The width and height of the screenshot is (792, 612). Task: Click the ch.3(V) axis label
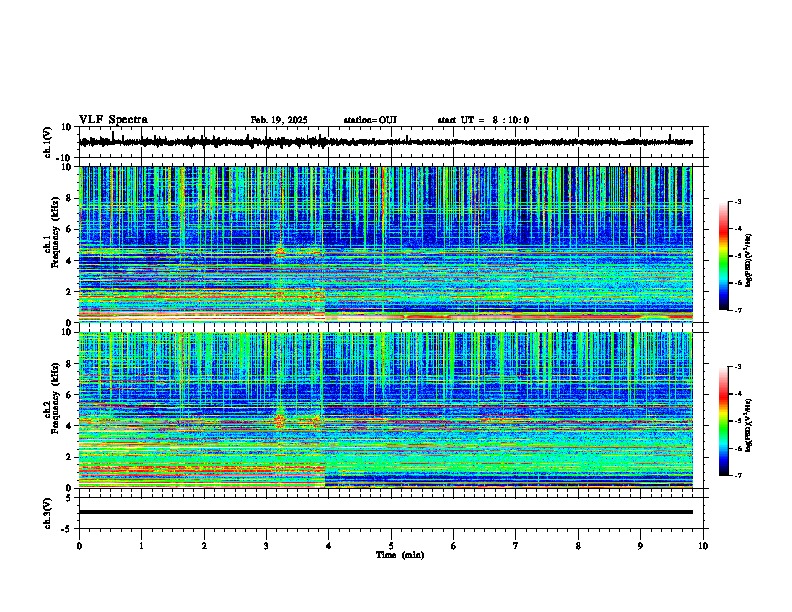[48, 513]
